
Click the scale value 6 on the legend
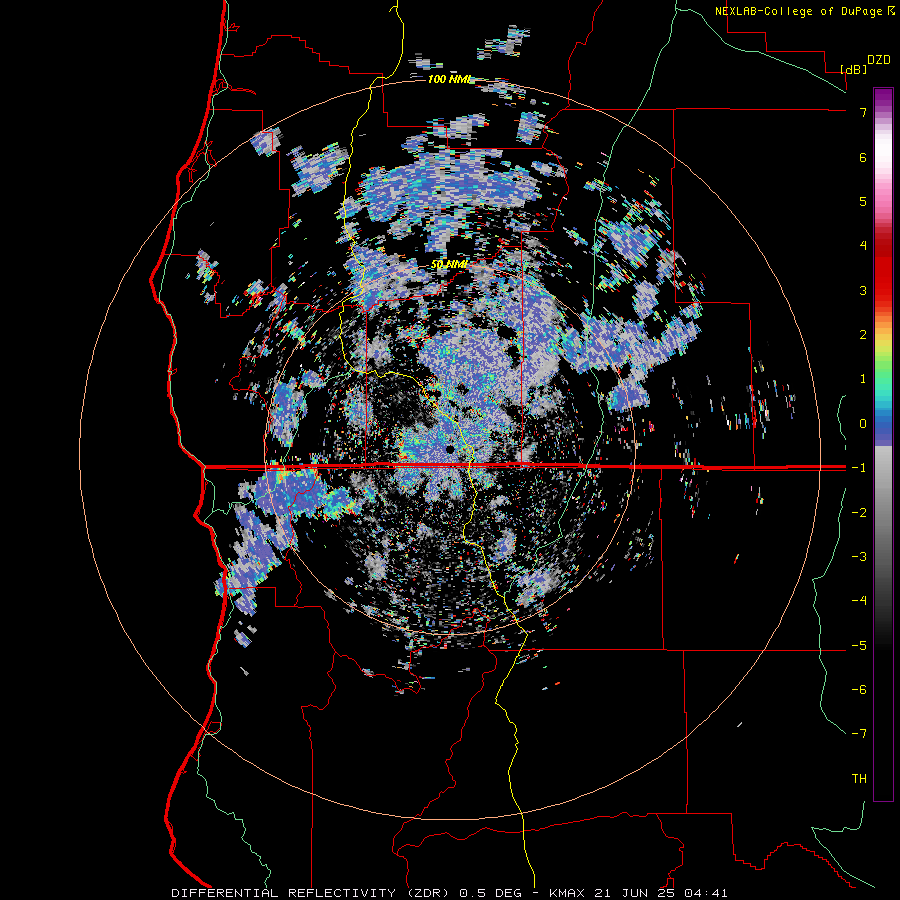863,157
